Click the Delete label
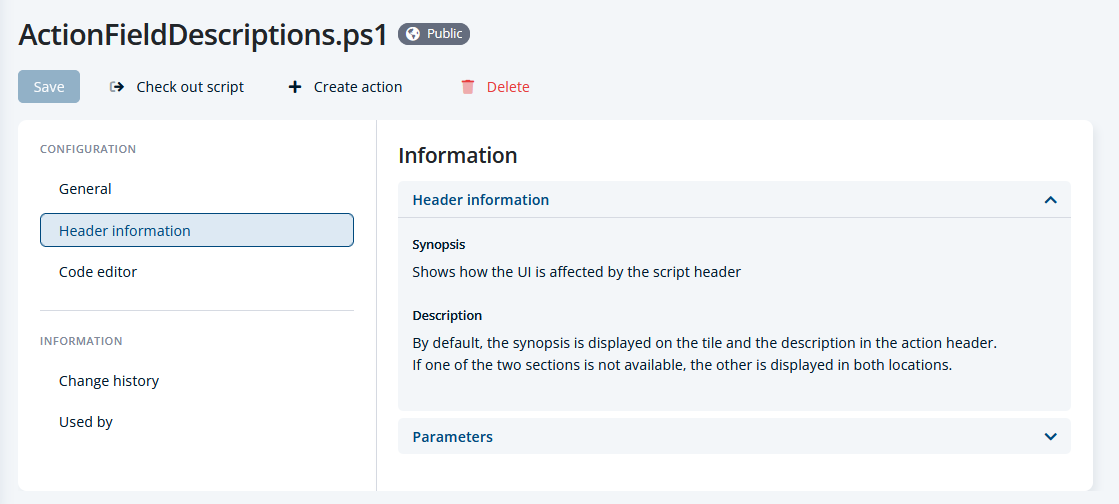This screenshot has height=504, width=1119. (x=508, y=87)
